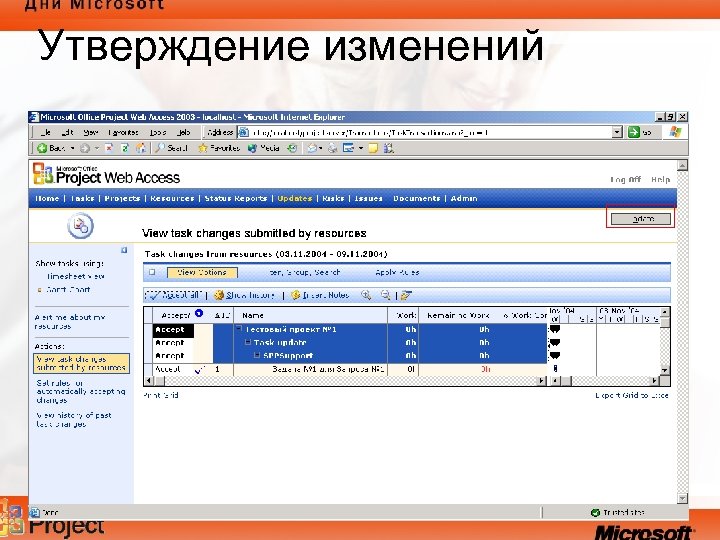The width and height of the screenshot is (720, 540).
Task: Click the Internet Explorer Back arrow icon
Action: pos(42,148)
